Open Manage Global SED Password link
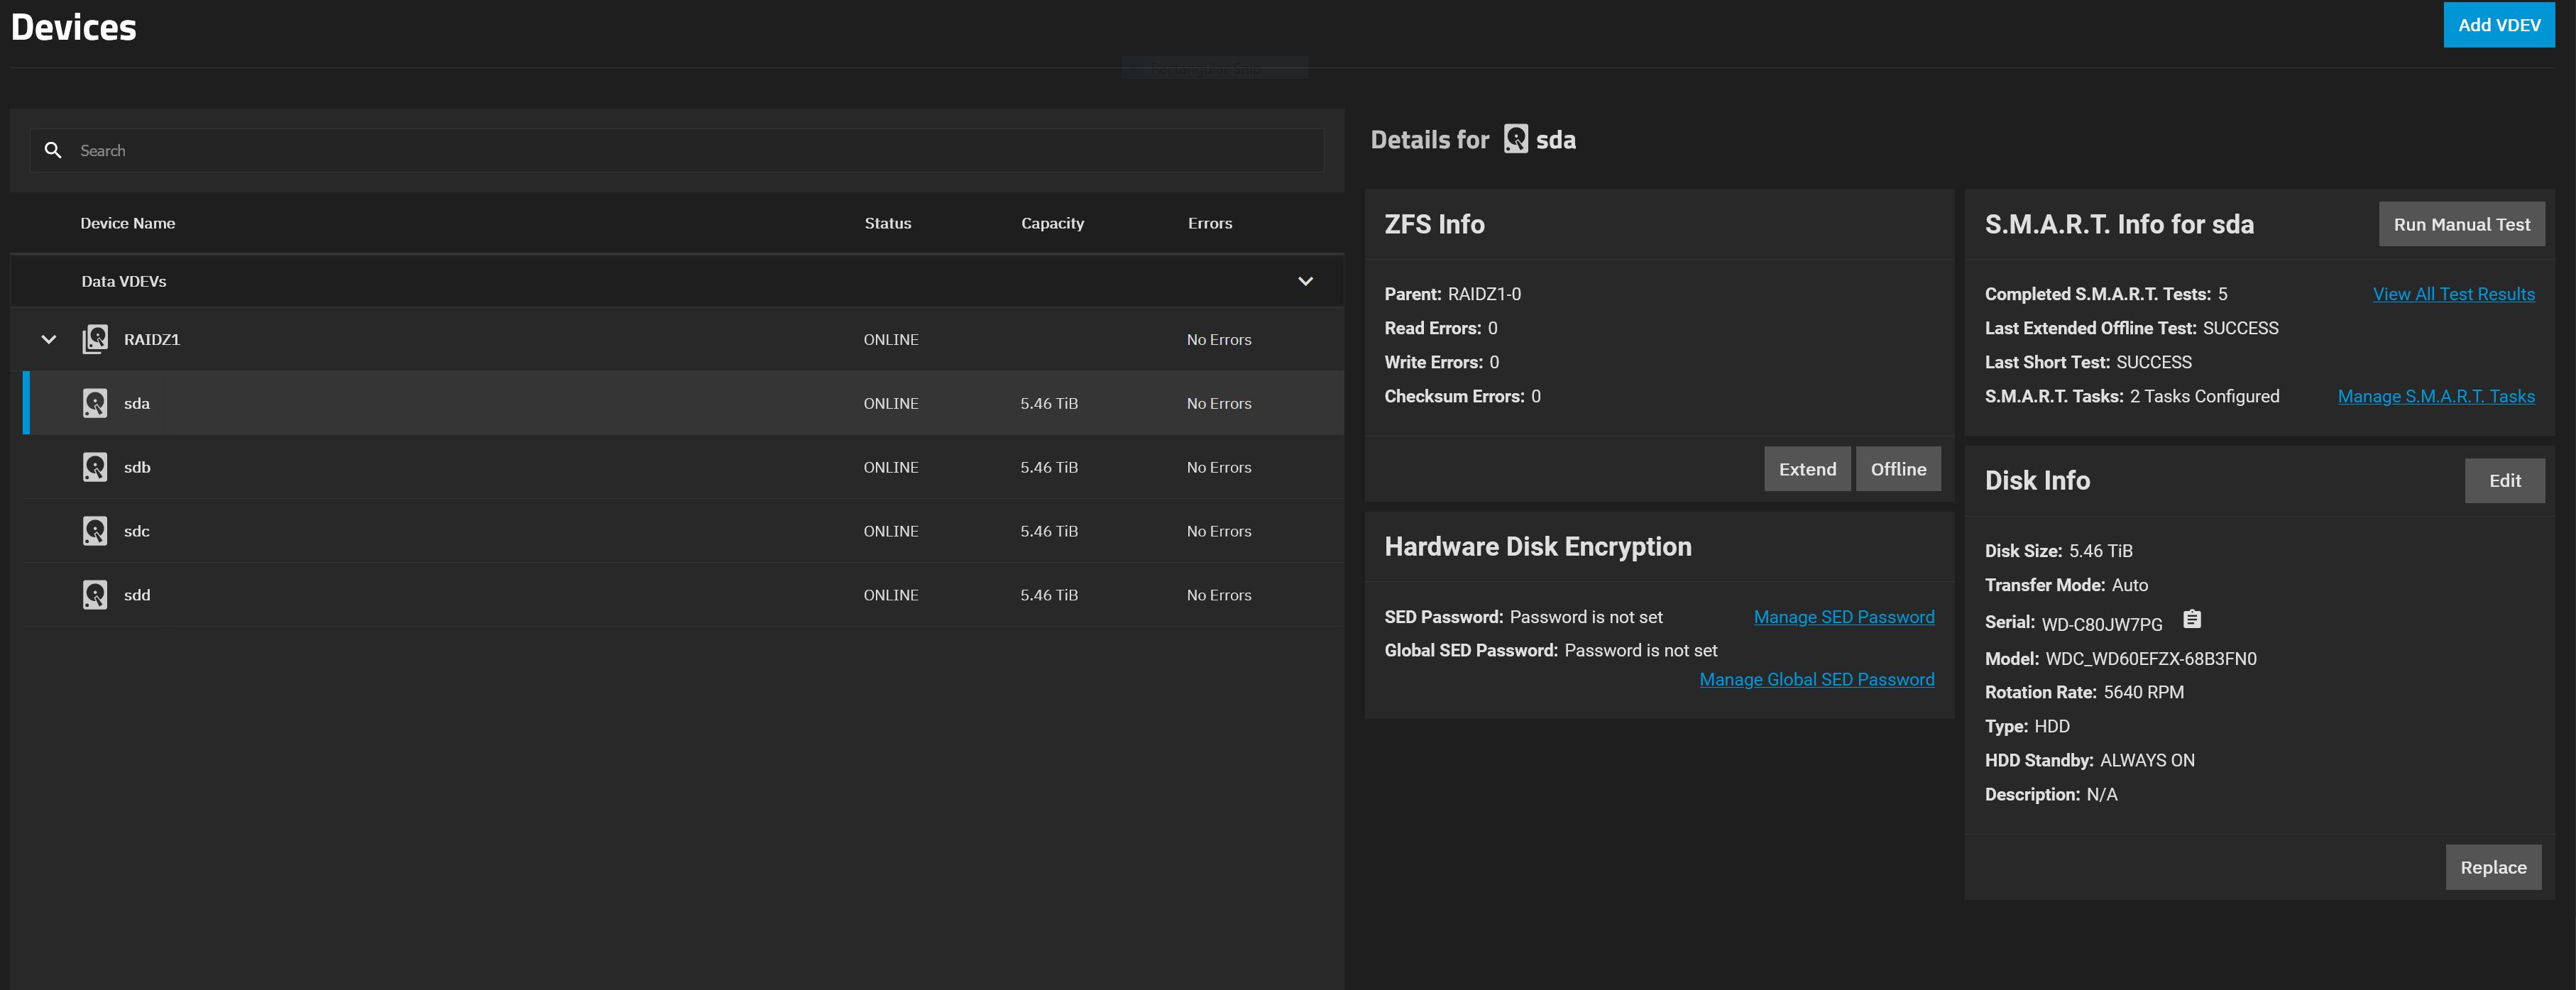Viewport: 2576px width, 990px height. (1816, 679)
